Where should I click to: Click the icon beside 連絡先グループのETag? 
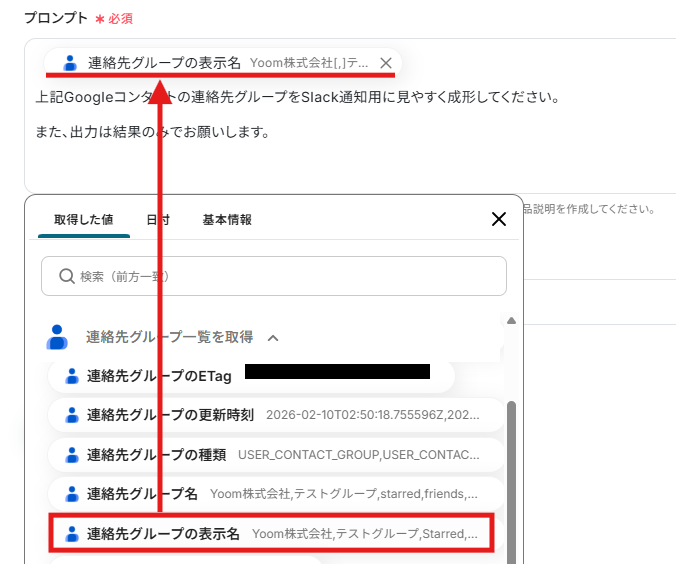click(72, 376)
